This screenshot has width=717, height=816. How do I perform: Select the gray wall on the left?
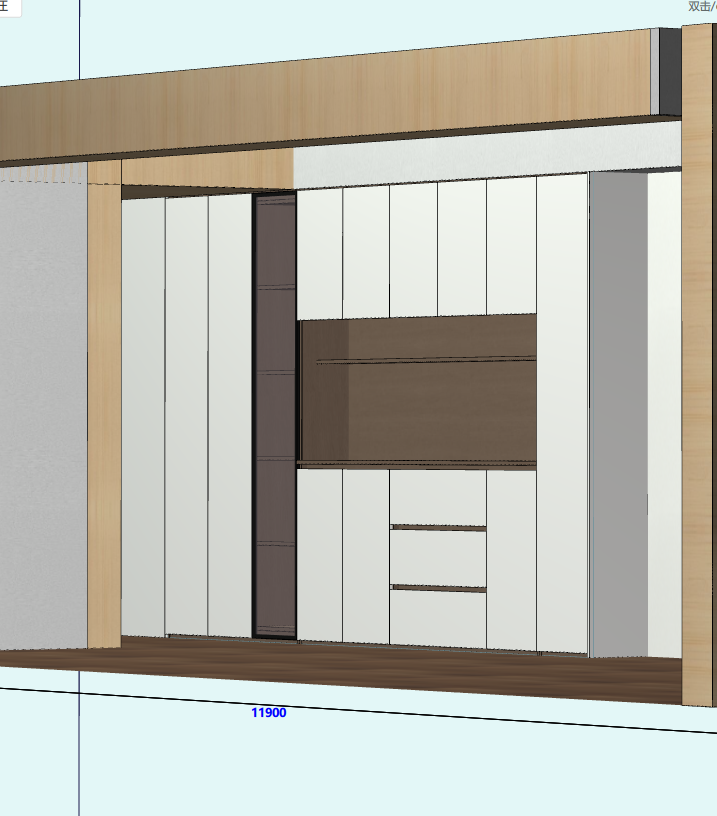tap(42, 400)
